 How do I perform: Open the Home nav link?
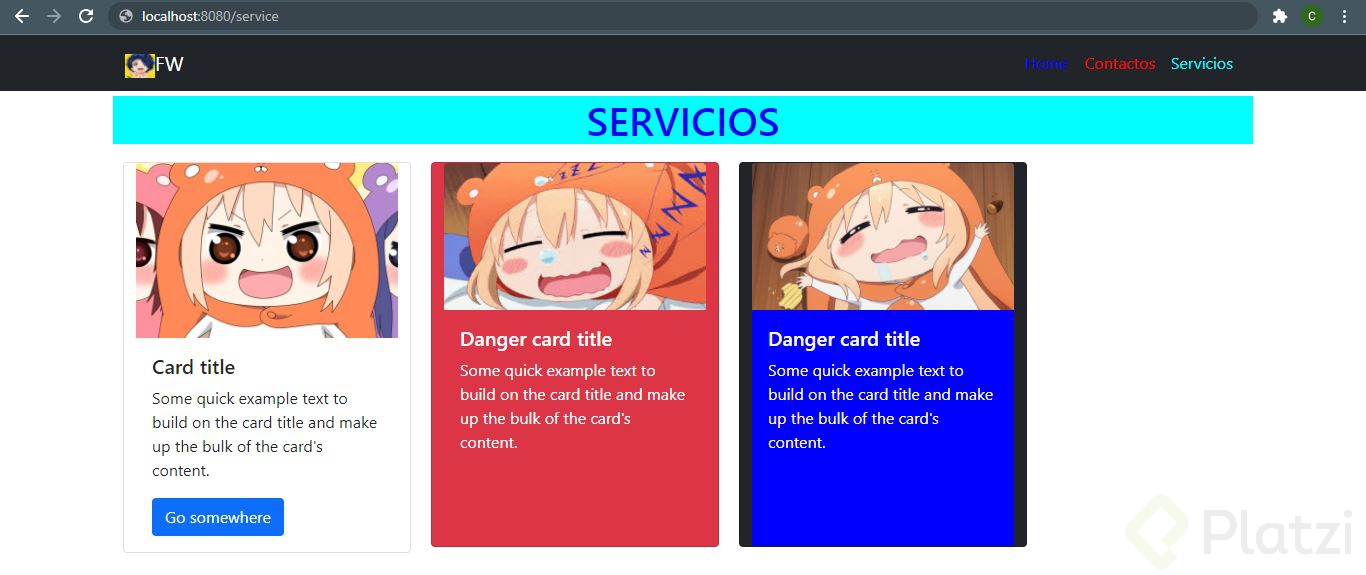[x=1046, y=63]
